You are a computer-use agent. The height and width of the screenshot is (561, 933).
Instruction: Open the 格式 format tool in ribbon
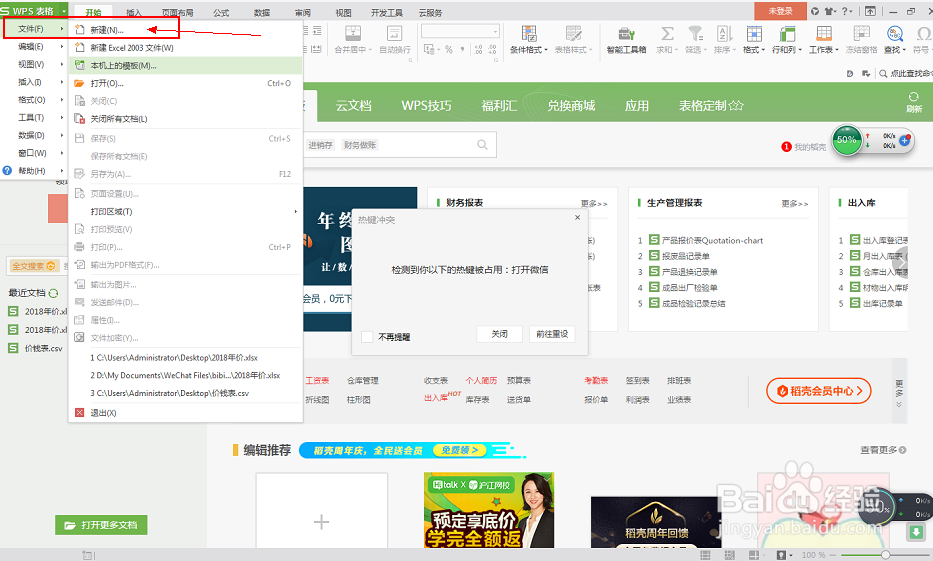pyautogui.click(x=754, y=40)
